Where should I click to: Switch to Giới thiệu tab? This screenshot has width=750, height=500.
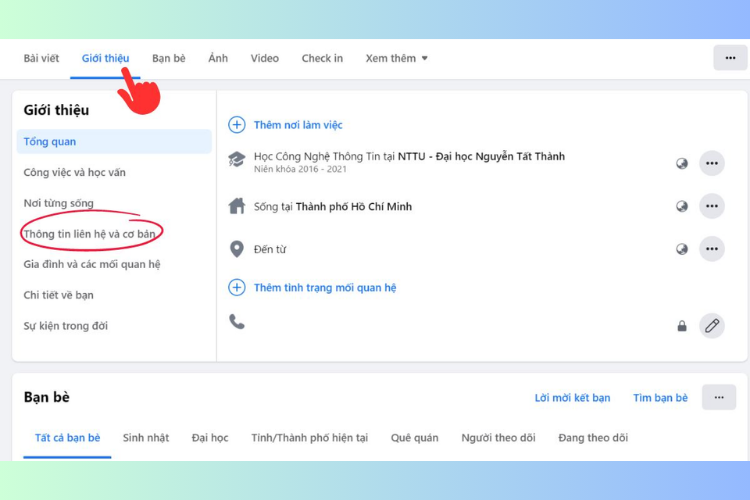coord(105,58)
